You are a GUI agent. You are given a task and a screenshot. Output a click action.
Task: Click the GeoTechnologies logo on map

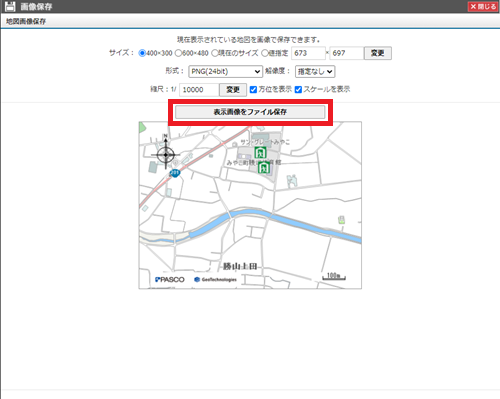[x=215, y=279]
